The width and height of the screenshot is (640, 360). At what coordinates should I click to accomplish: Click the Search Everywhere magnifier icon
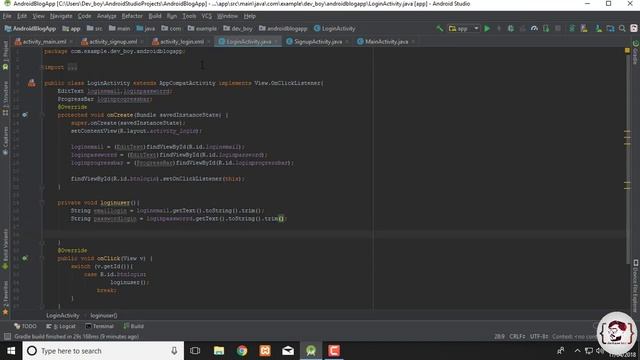[622, 29]
